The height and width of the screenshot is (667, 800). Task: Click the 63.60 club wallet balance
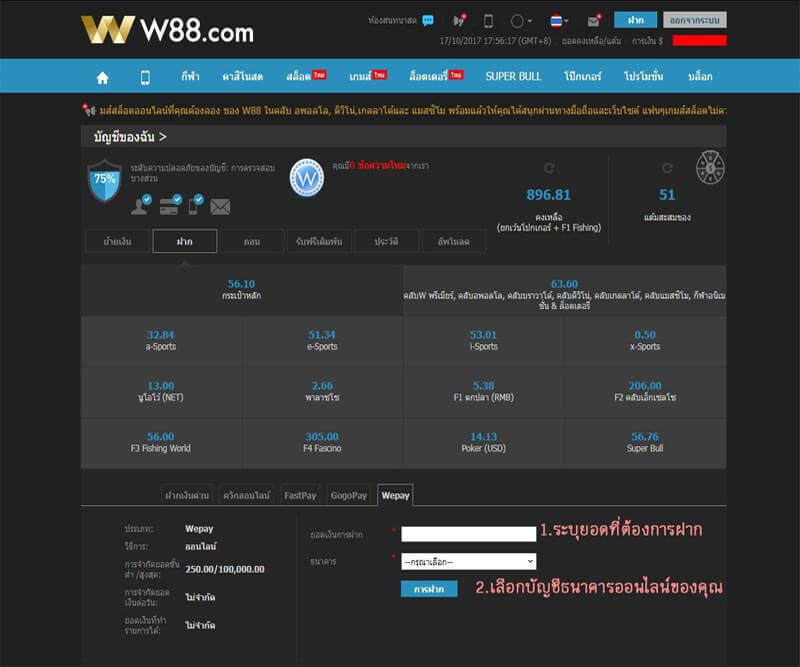[x=564, y=284]
